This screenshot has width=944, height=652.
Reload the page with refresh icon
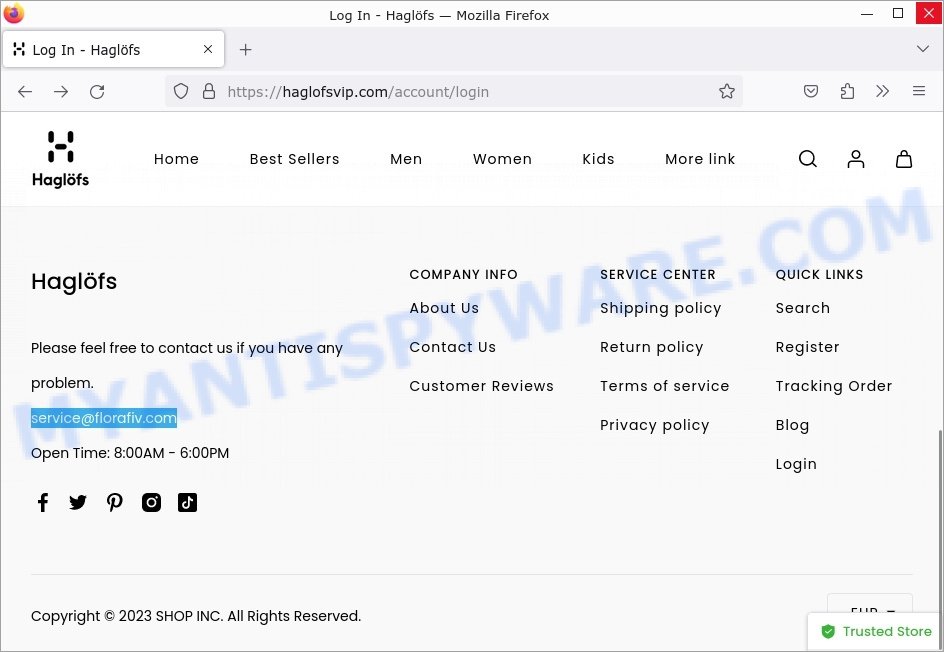[97, 92]
